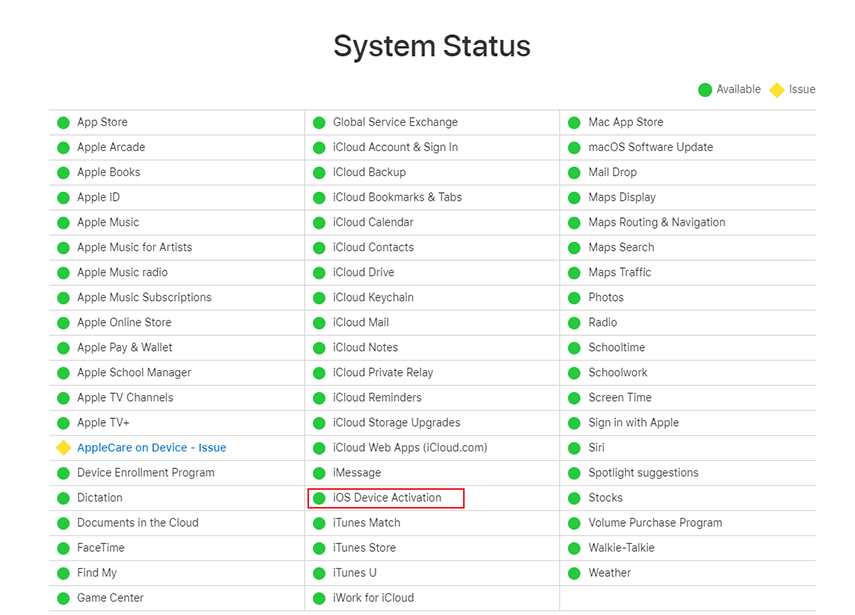Image resolution: width=855 pixels, height=615 pixels.
Task: Select the Sign in with Apple entry
Action: coord(633,423)
